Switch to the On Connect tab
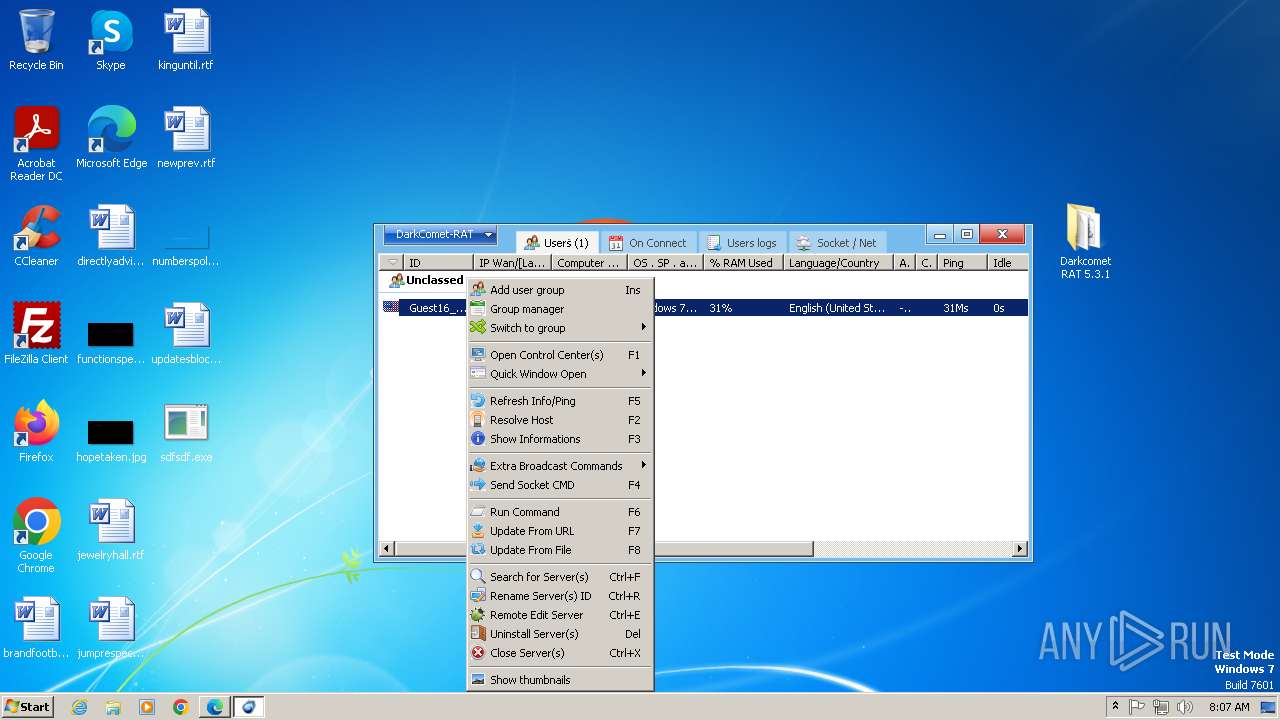Screen dimensions: 1280x720 648,243
